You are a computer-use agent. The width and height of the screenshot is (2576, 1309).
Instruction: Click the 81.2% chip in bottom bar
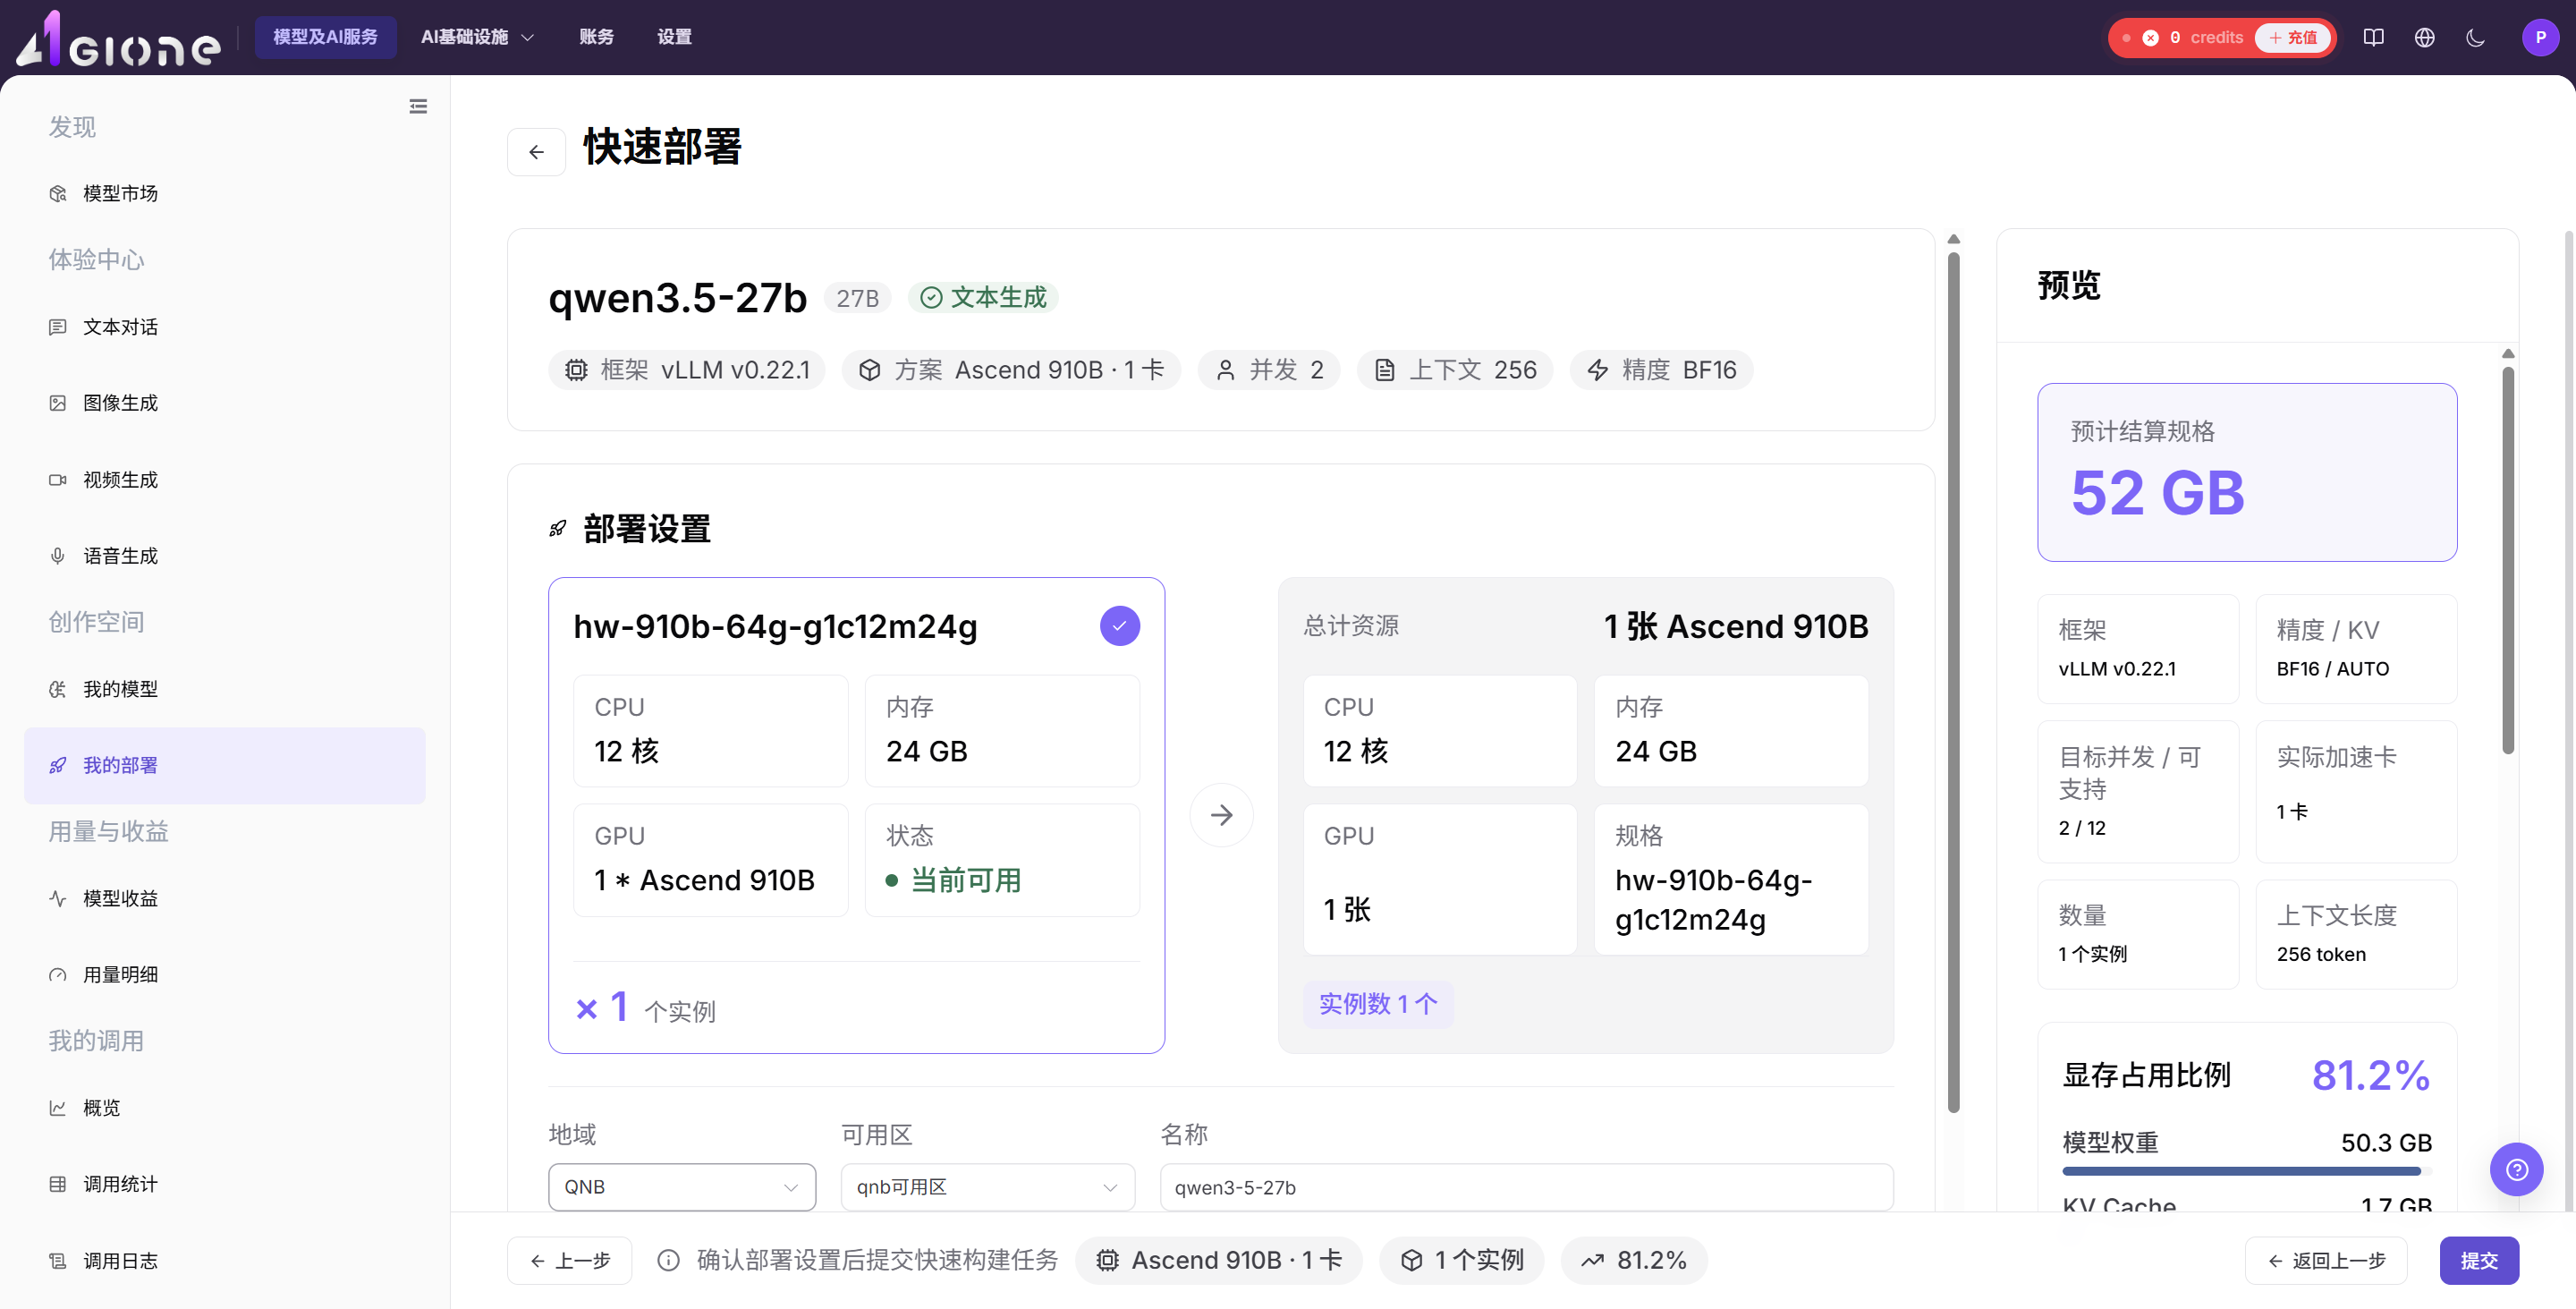(x=1634, y=1260)
